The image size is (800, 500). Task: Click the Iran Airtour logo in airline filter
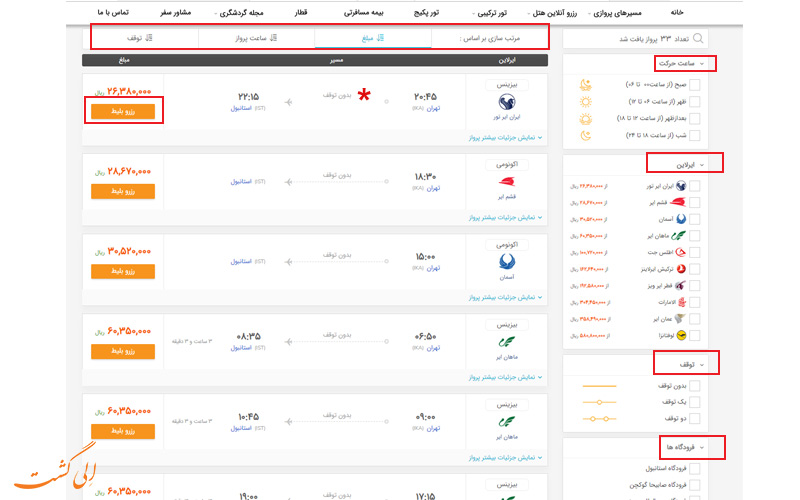click(681, 186)
